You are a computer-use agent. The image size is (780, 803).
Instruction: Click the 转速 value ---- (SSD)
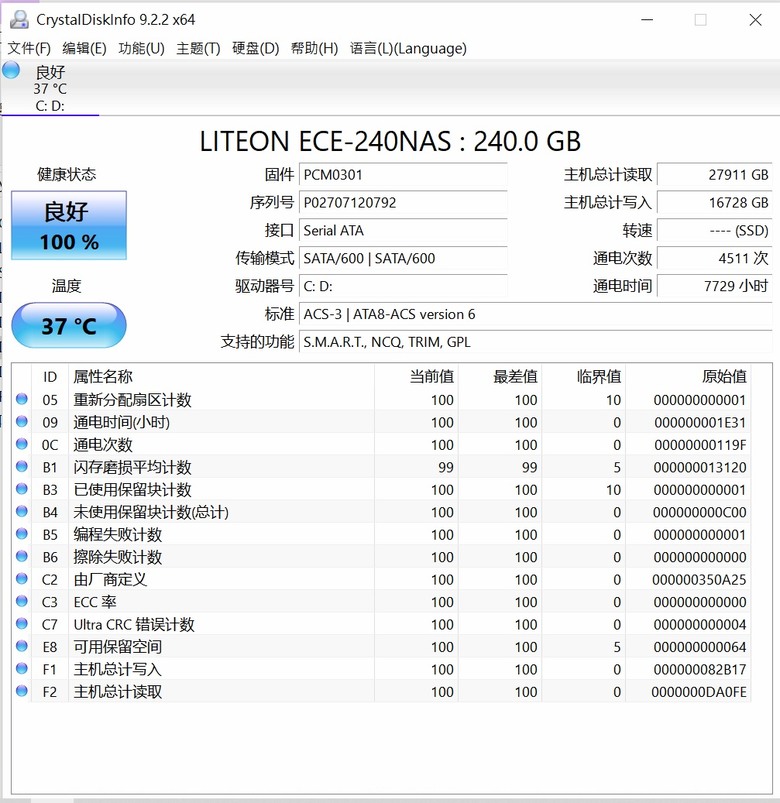pos(715,230)
